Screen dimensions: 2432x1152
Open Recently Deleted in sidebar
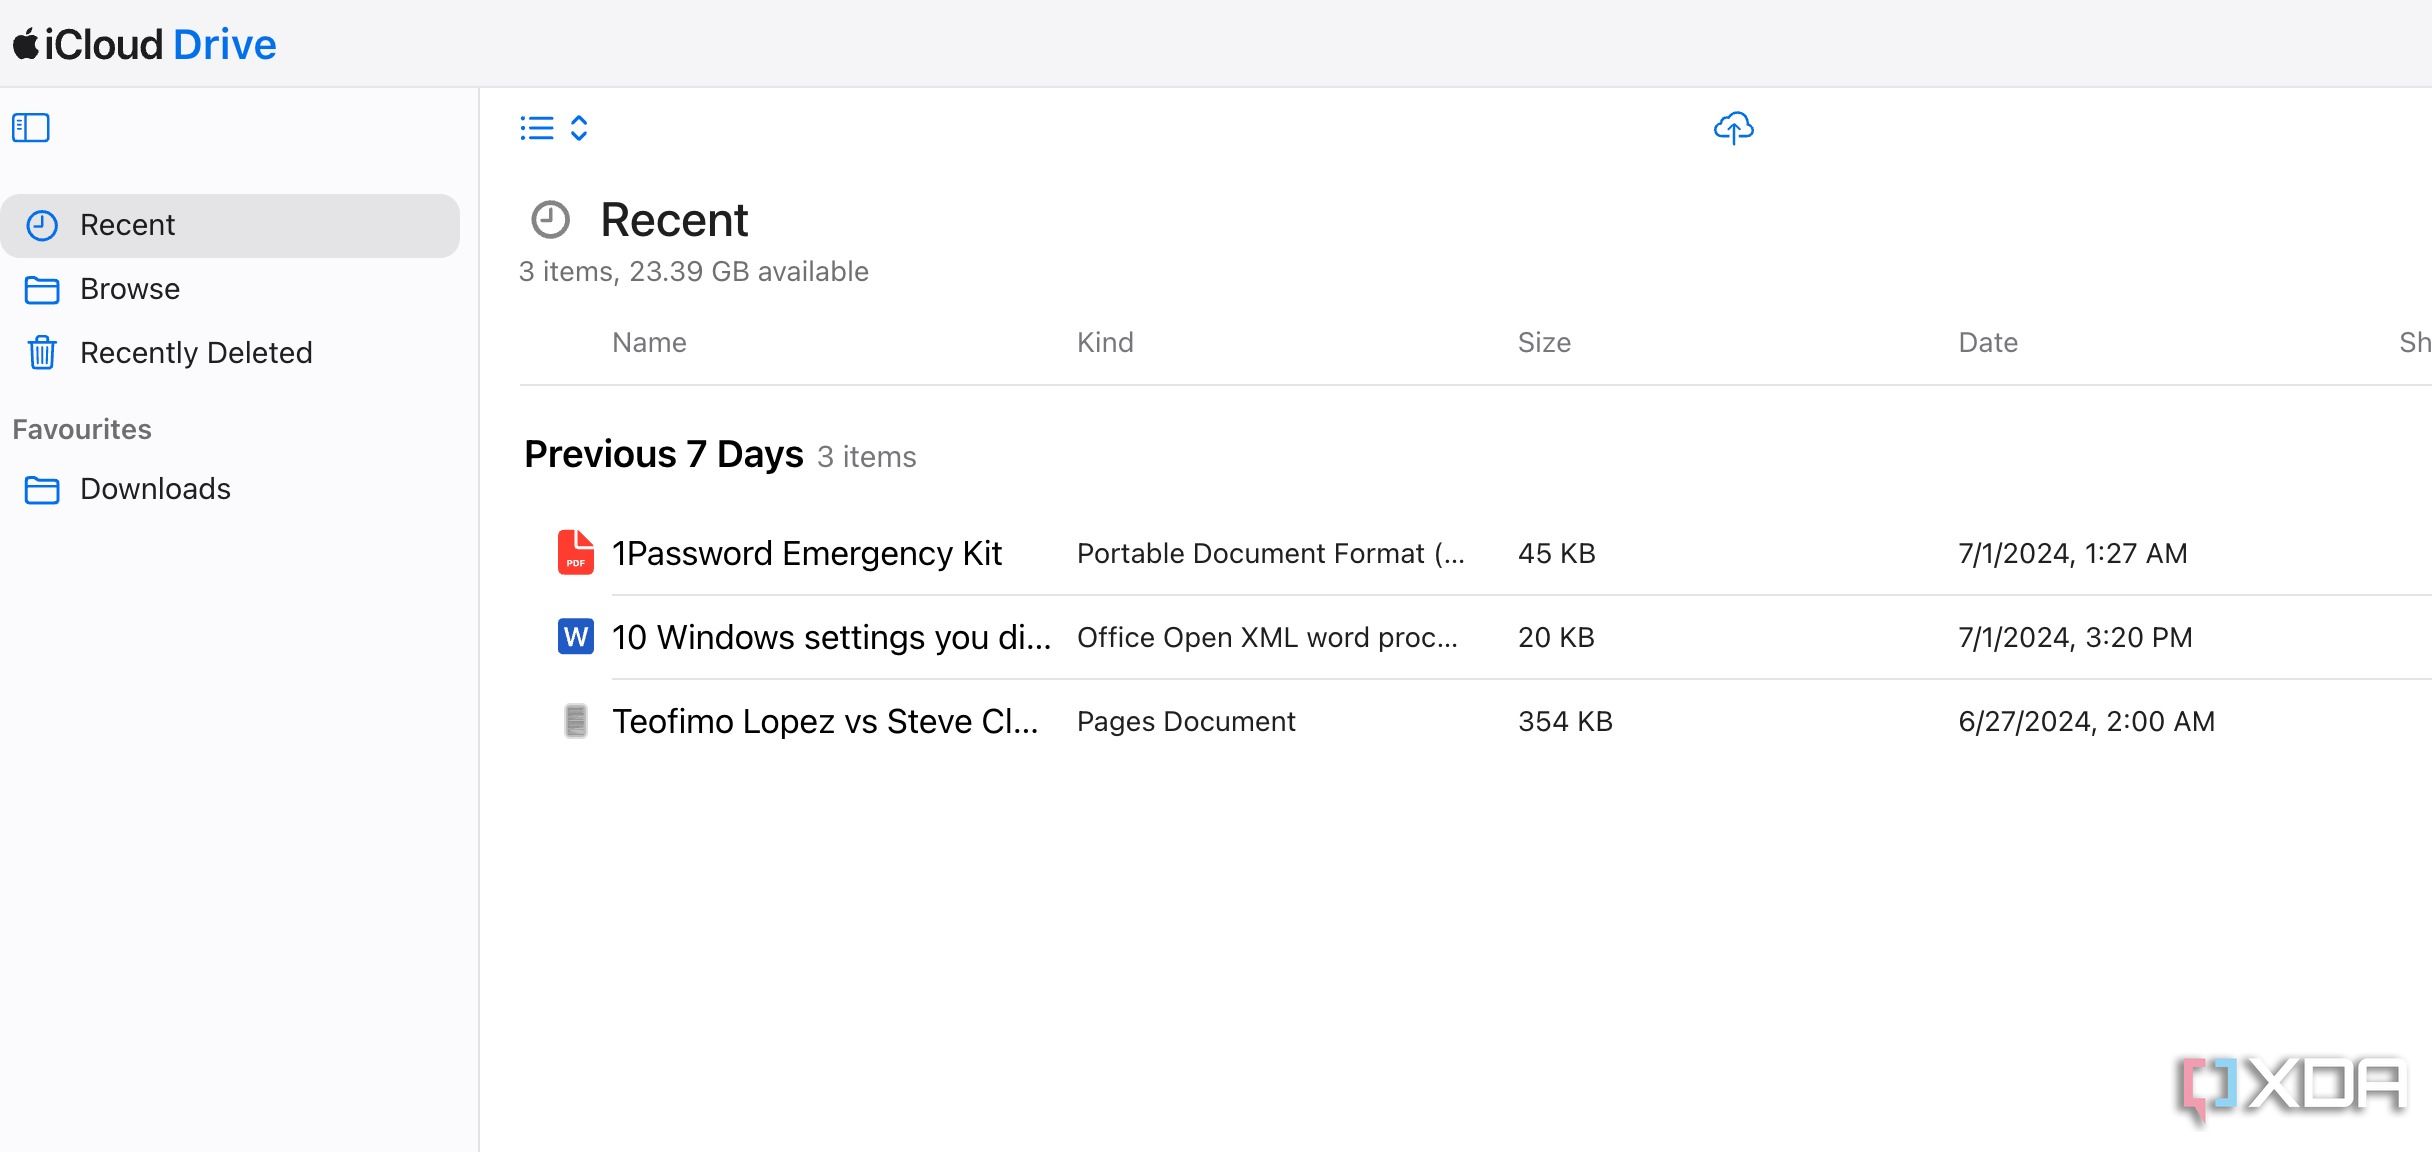click(x=230, y=353)
